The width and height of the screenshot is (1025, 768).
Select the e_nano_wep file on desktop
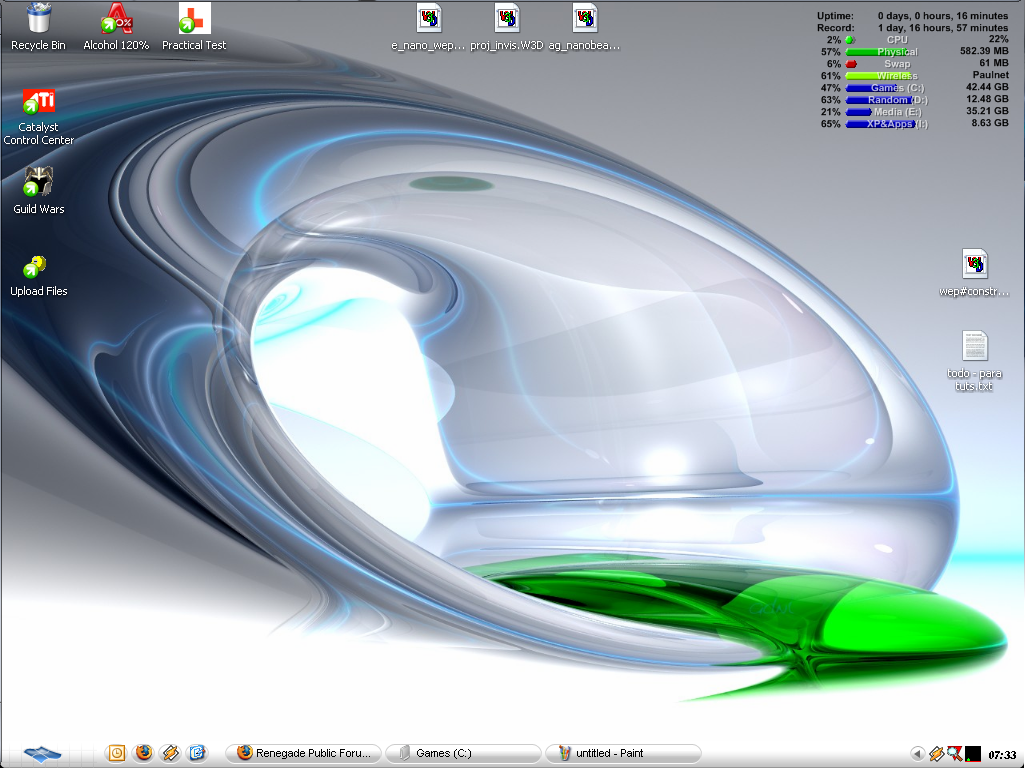coord(429,19)
